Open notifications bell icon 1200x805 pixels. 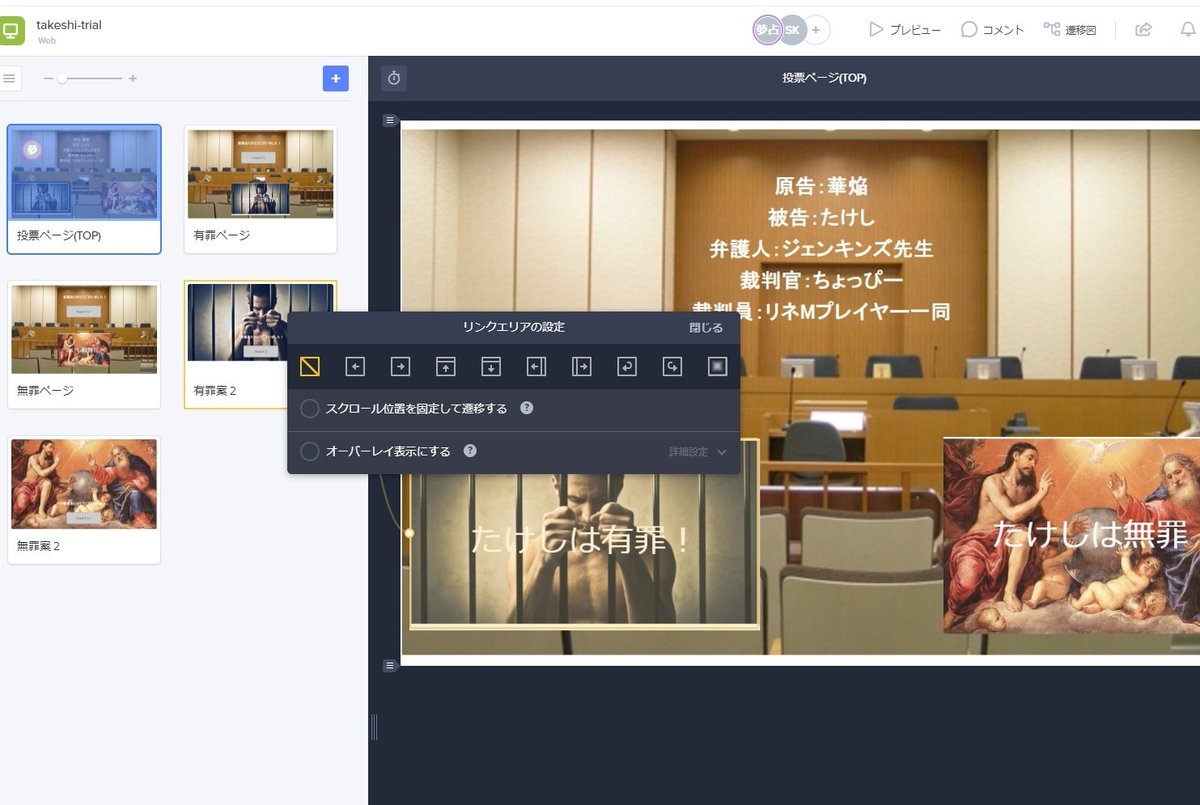[x=1188, y=30]
